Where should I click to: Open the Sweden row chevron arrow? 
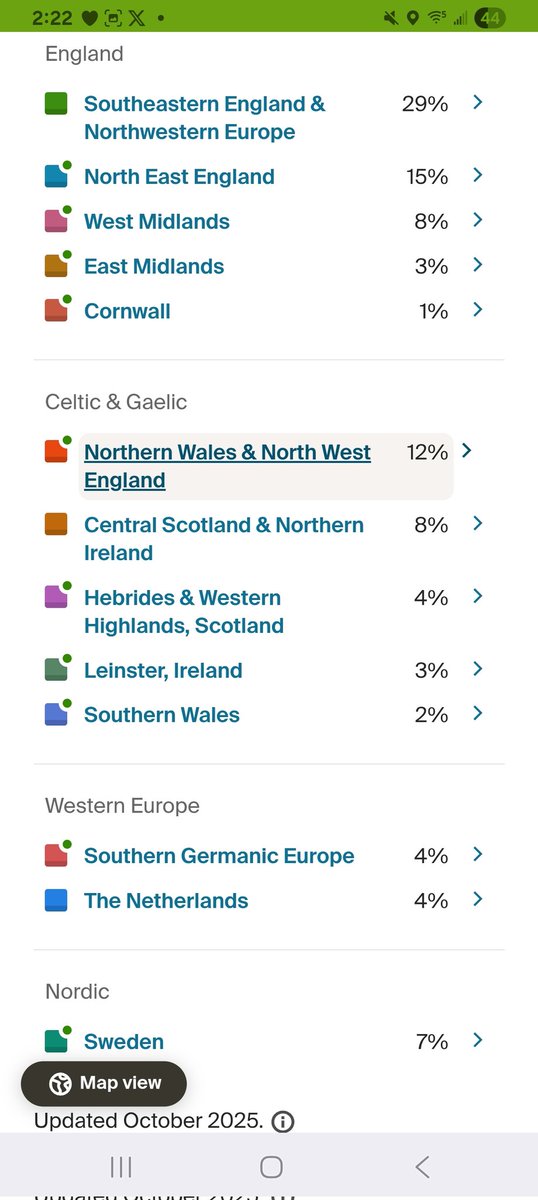click(x=478, y=1040)
